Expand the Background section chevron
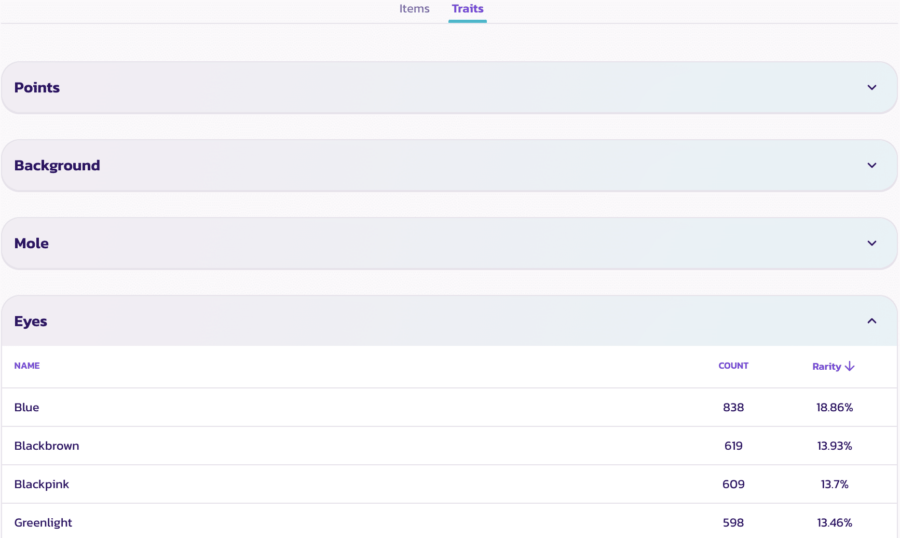Screen dimensions: 900x538 pyautogui.click(x=871, y=166)
